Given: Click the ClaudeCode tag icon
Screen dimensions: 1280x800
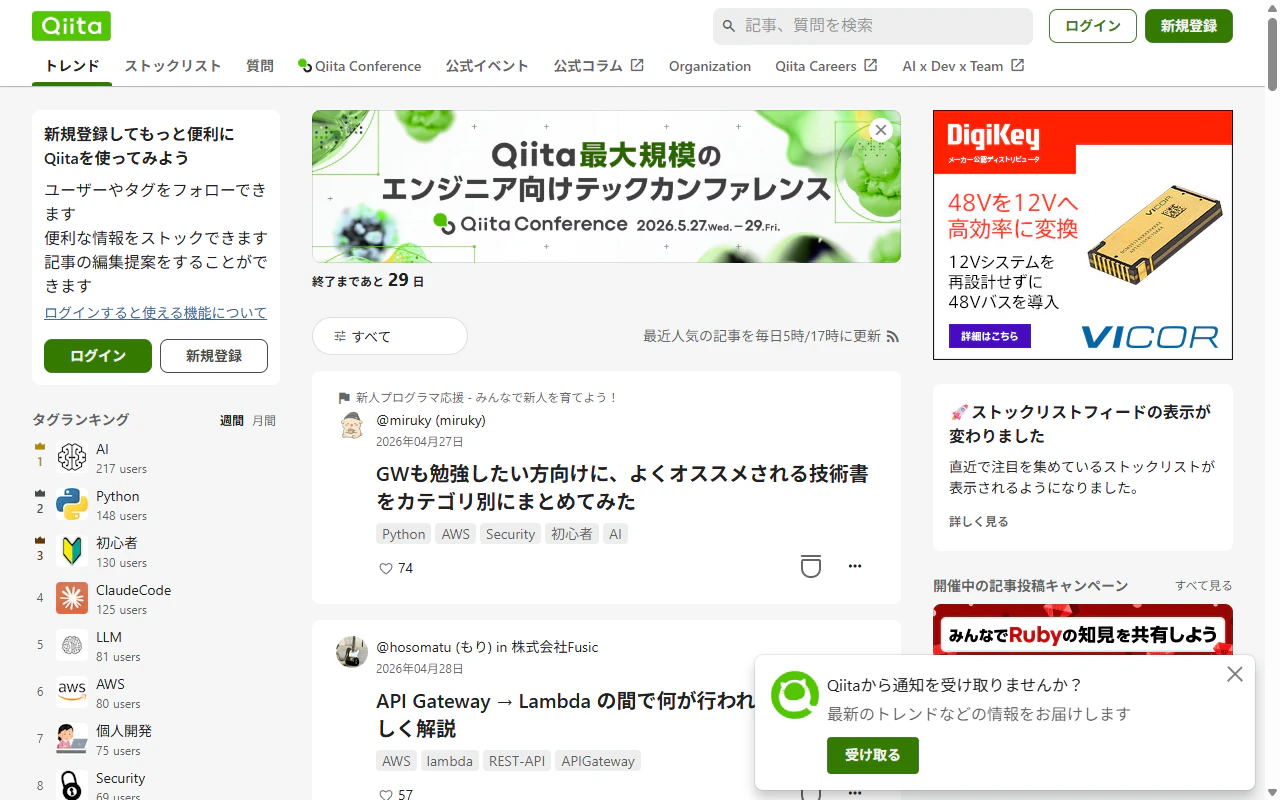Looking at the screenshot, I should 72,599.
